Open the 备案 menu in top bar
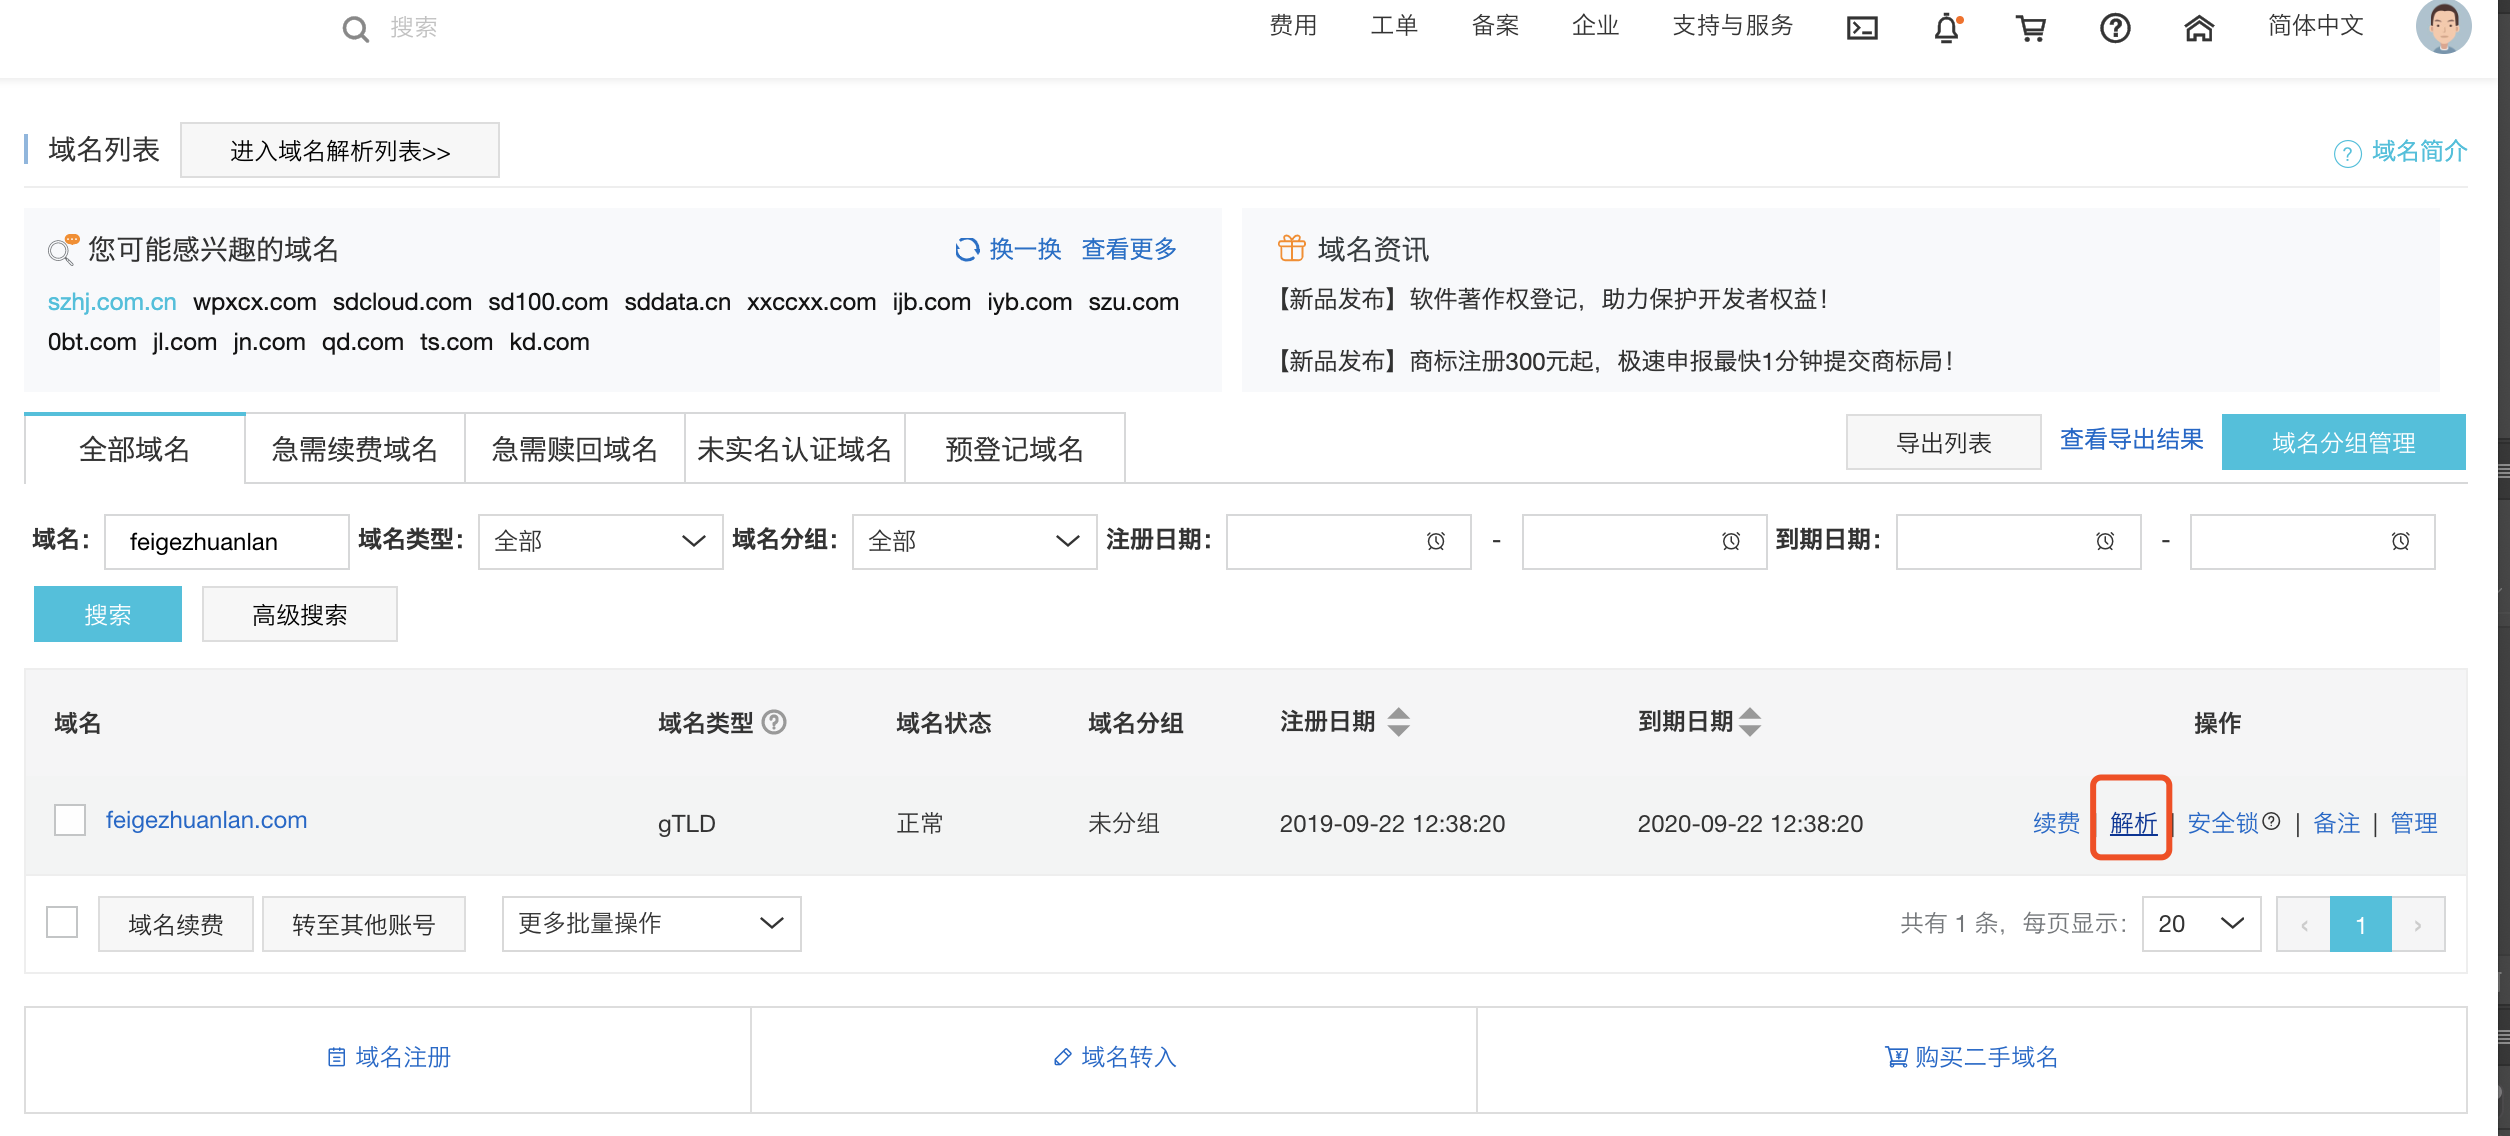The image size is (2510, 1136). [x=1493, y=26]
